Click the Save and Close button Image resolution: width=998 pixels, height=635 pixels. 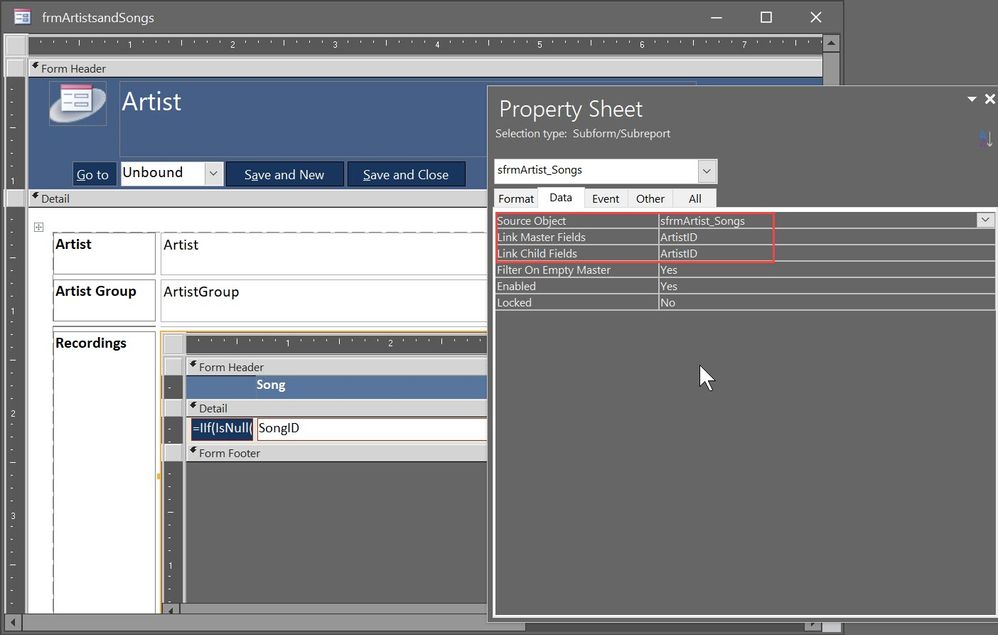[406, 174]
